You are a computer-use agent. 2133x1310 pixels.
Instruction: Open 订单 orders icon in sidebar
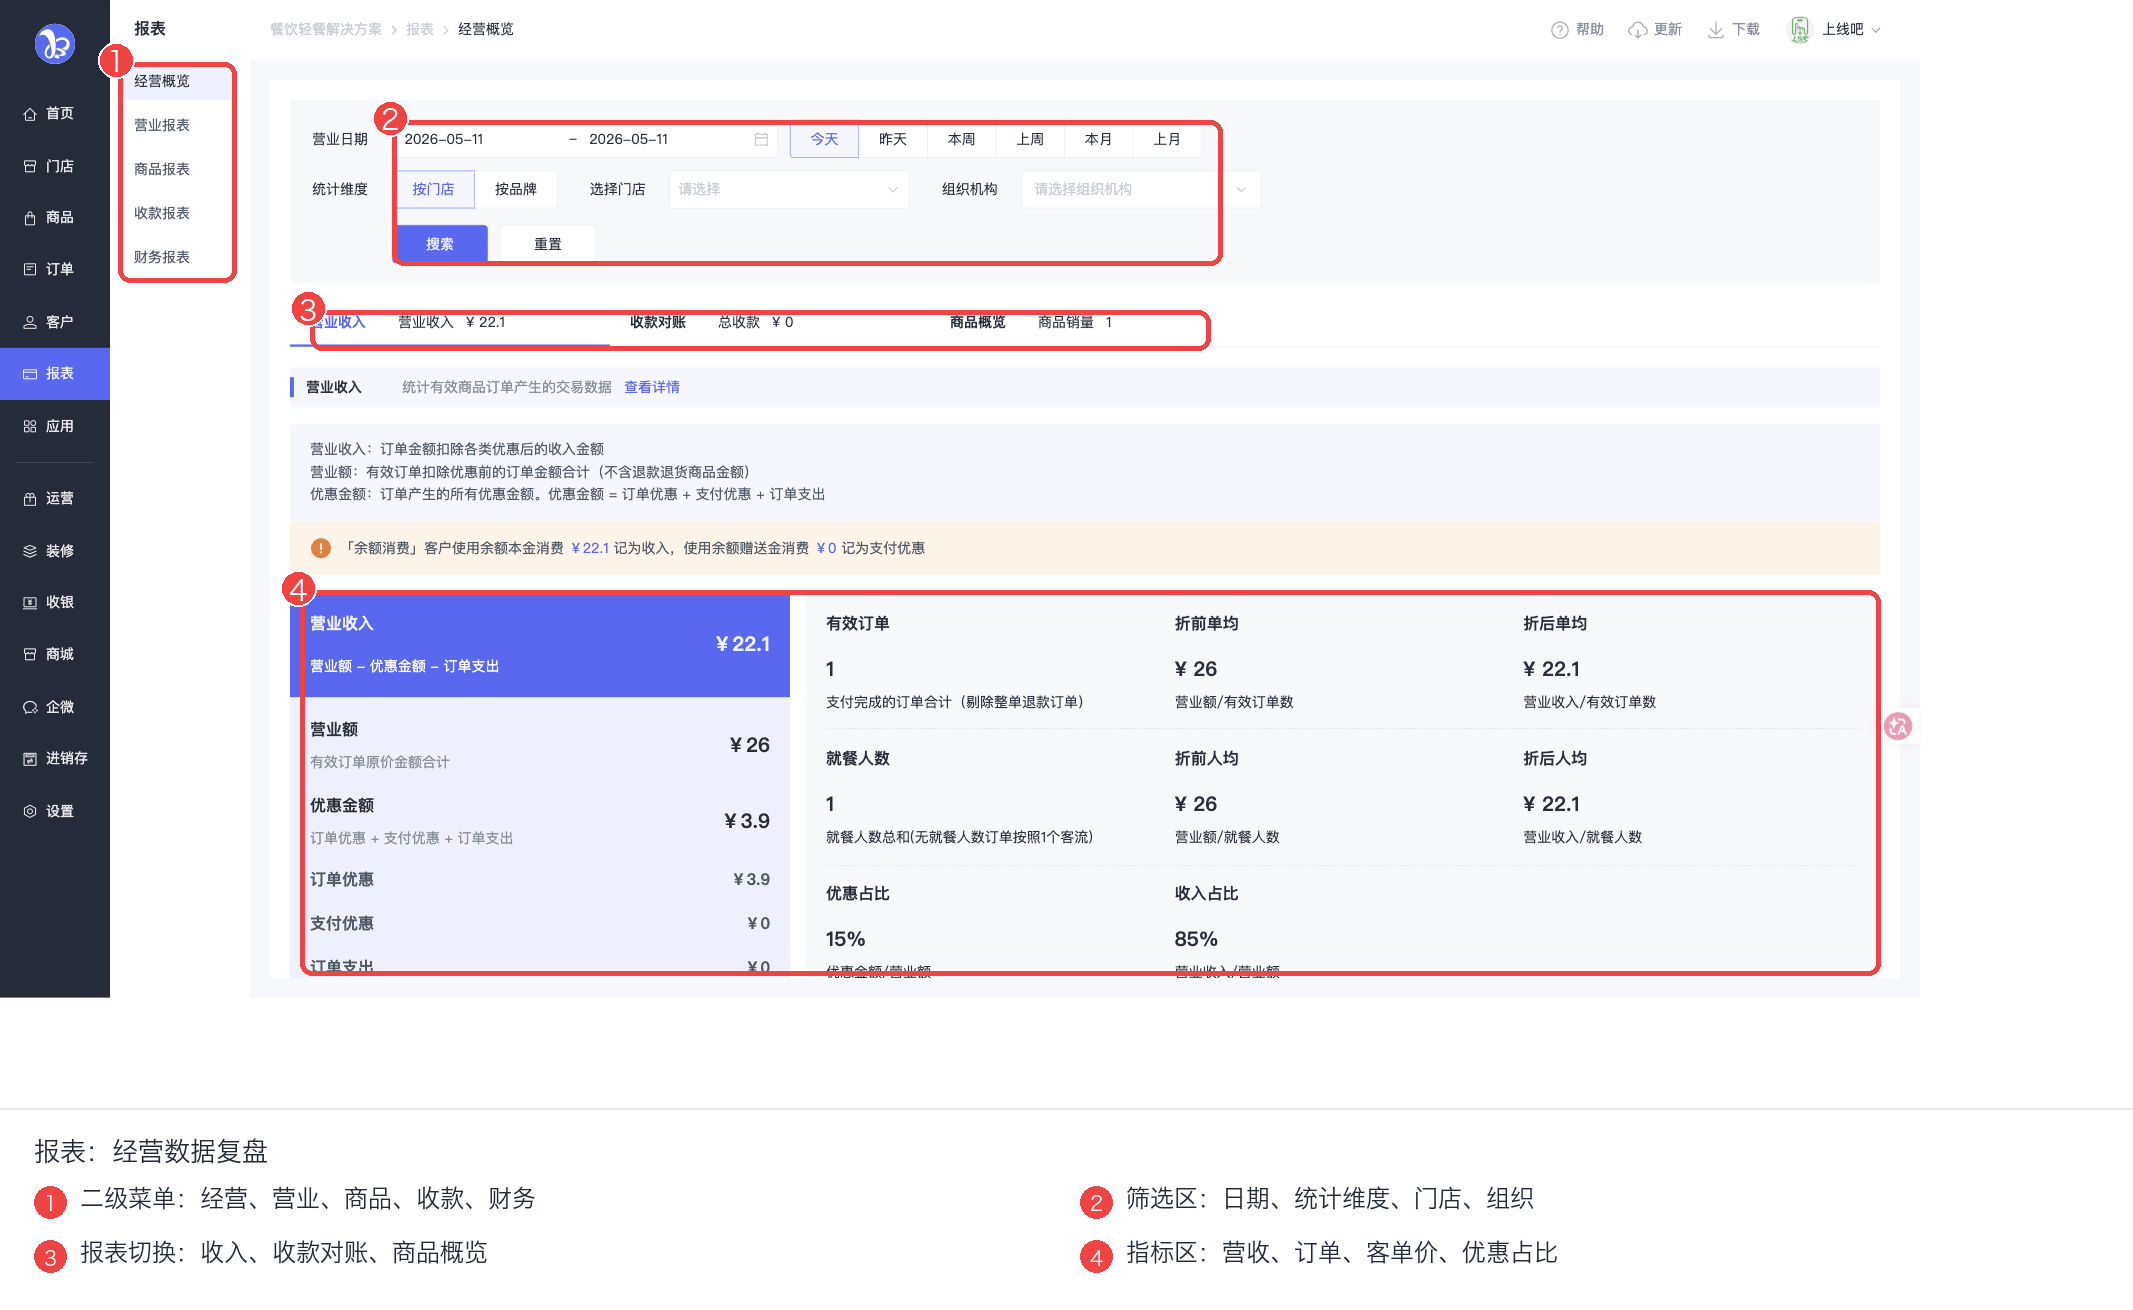30,270
